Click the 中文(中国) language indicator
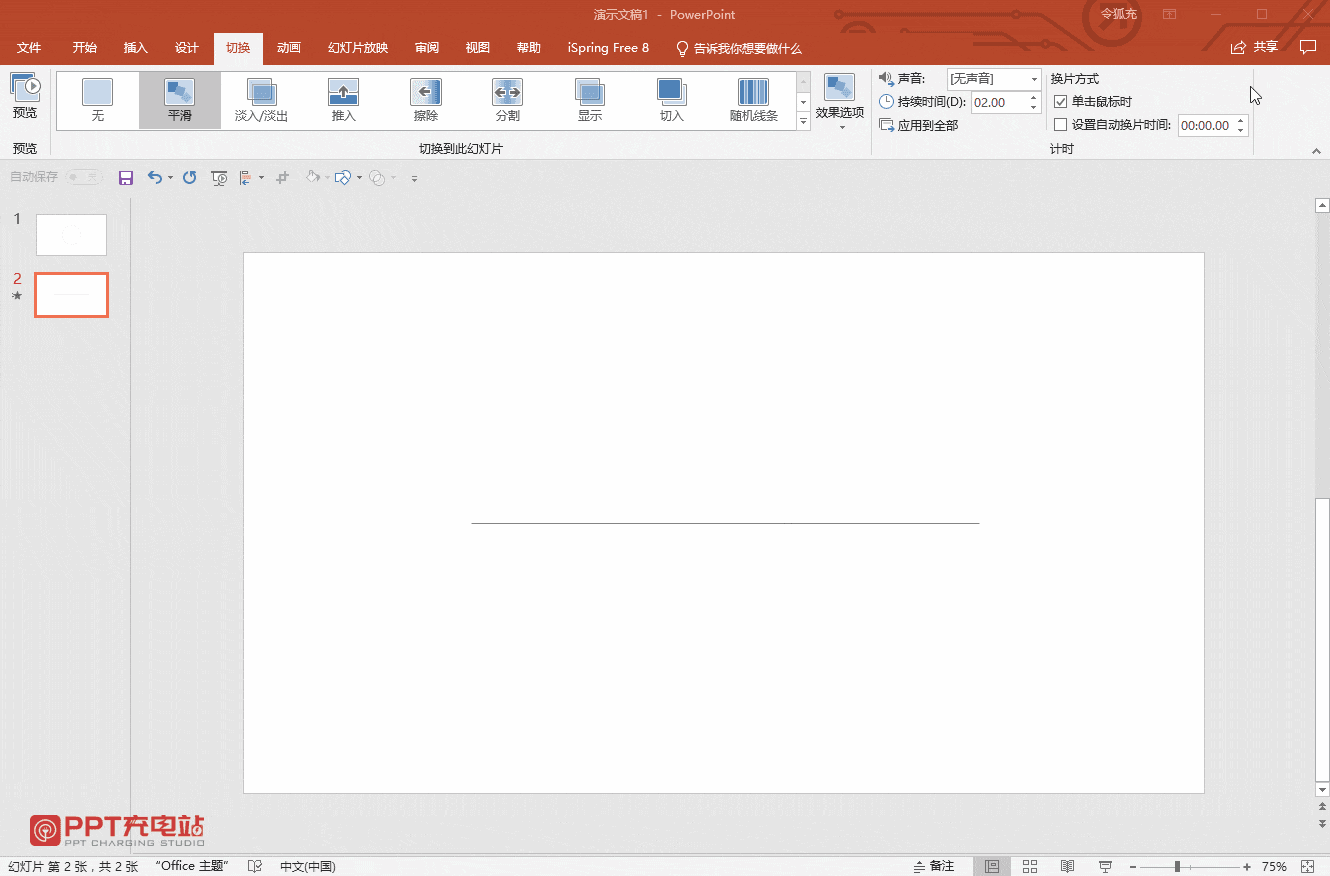The width and height of the screenshot is (1330, 876). coord(307,866)
